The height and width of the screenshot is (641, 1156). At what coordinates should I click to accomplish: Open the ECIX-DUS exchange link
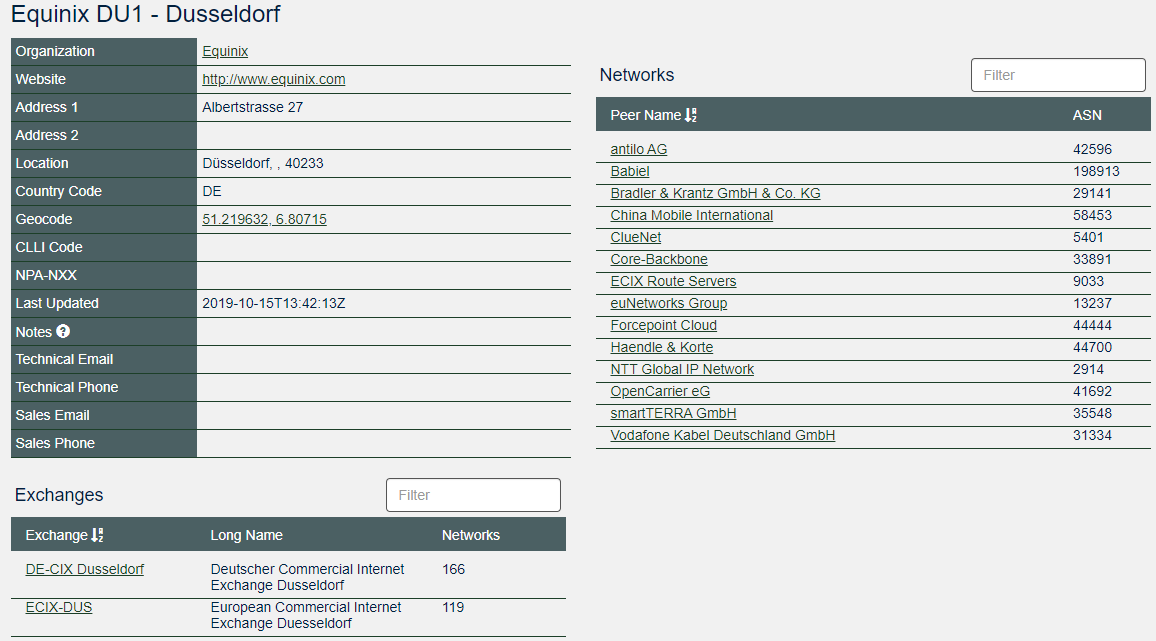coord(59,608)
